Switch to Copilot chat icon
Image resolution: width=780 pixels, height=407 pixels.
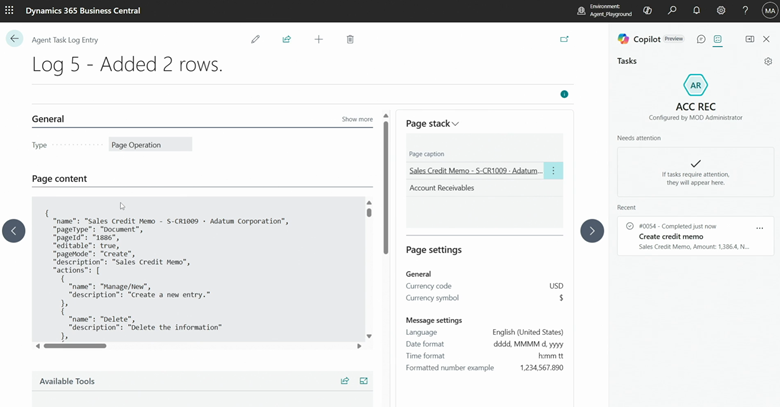tap(701, 39)
